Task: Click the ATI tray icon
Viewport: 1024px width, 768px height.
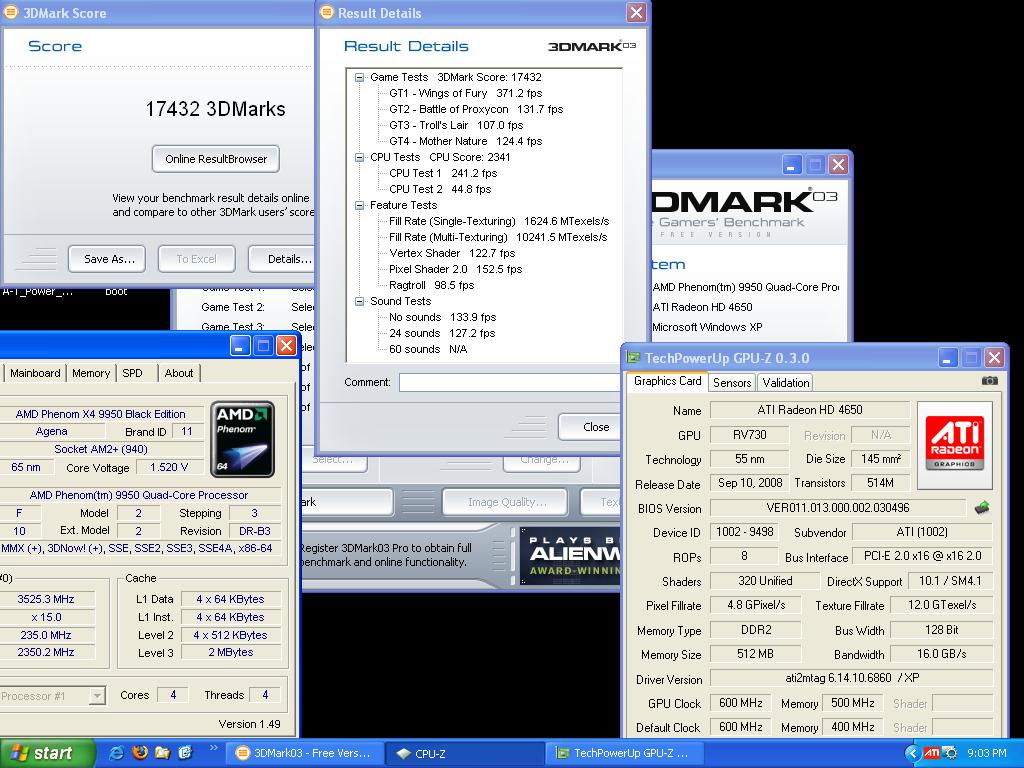Action: pos(932,754)
